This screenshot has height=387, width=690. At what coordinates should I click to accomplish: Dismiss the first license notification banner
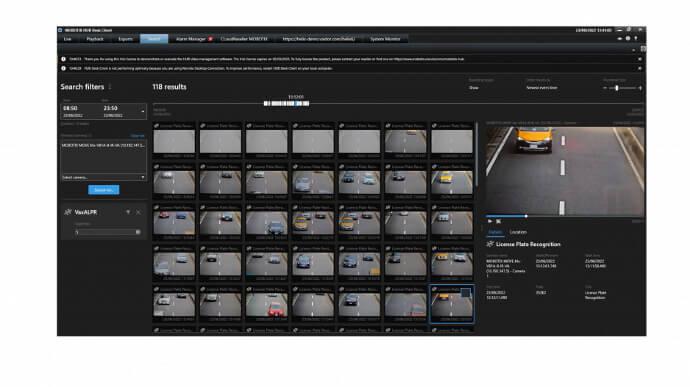tap(639, 59)
